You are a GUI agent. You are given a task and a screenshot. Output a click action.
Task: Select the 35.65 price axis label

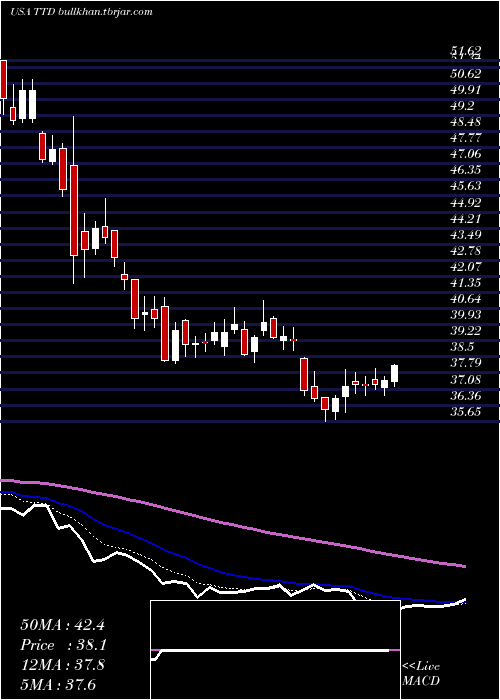coord(466,412)
